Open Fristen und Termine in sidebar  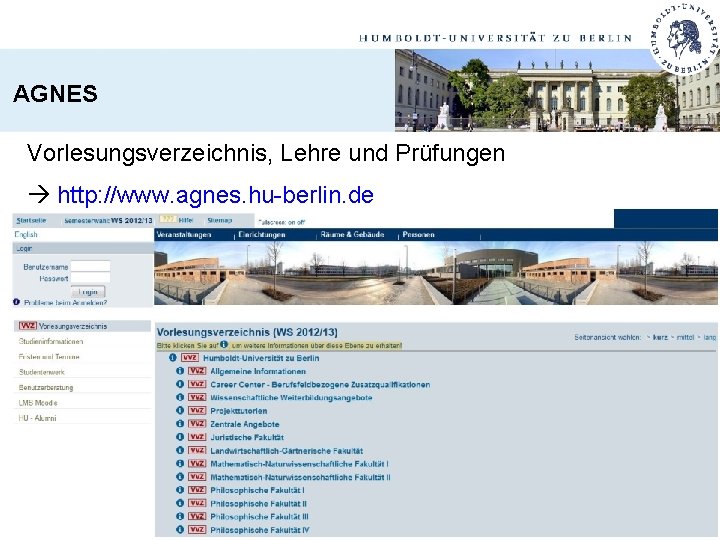[x=49, y=357]
